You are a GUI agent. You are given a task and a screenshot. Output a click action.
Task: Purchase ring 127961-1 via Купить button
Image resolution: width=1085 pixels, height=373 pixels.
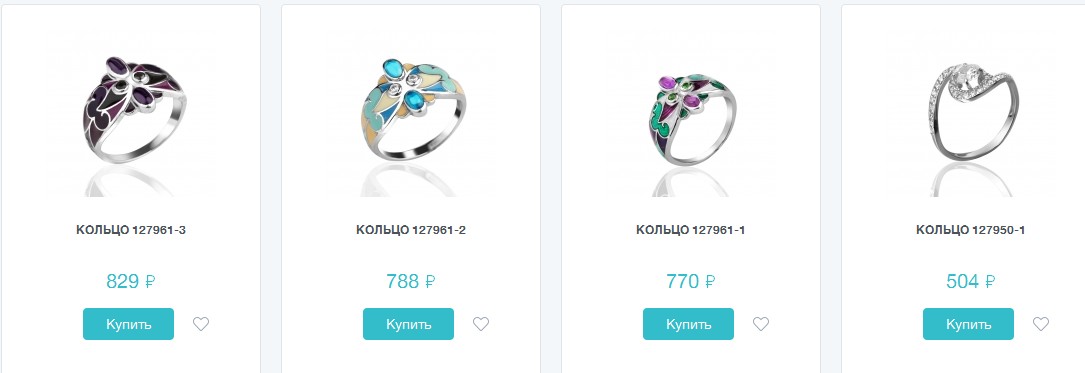point(689,324)
